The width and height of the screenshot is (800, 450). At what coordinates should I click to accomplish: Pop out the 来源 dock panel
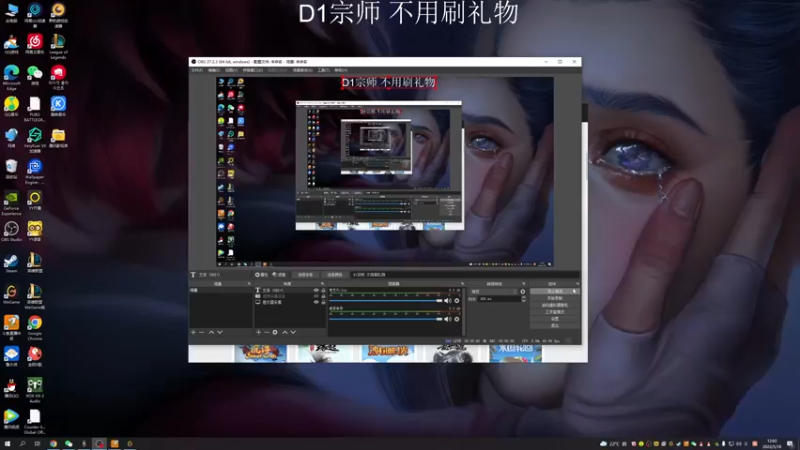coord(322,284)
